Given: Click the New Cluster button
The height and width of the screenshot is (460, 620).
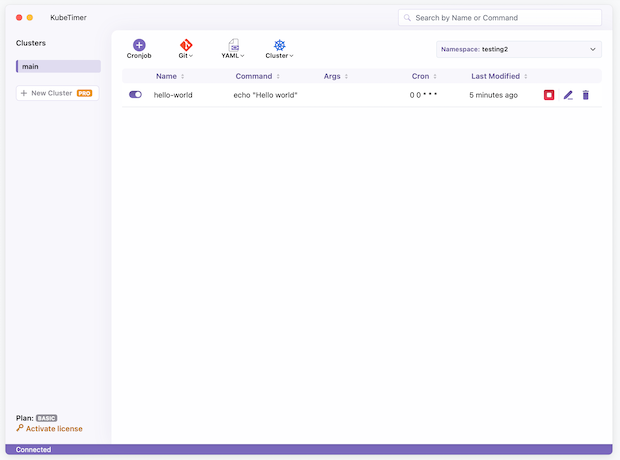Looking at the screenshot, I should (58, 93).
